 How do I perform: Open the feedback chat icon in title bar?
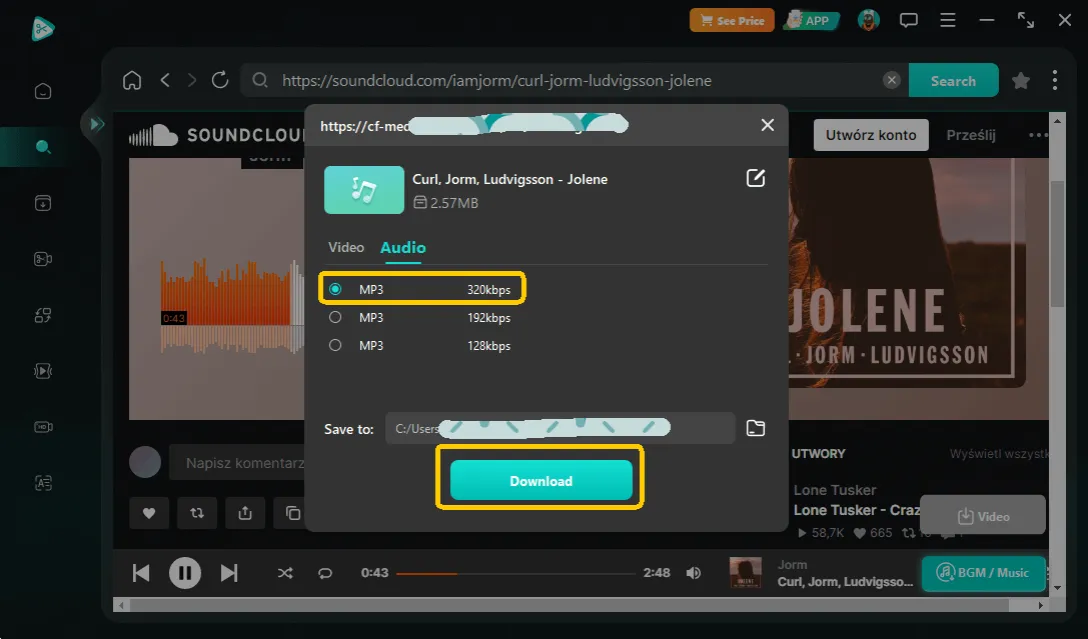(908, 19)
